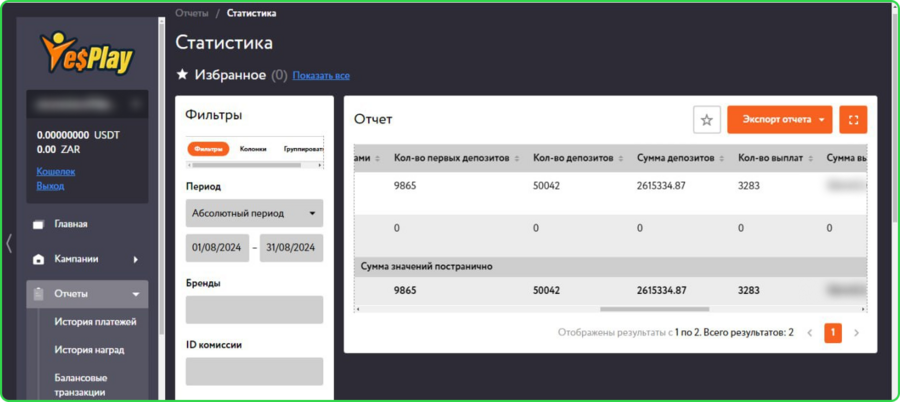The width and height of the screenshot is (900, 402).
Task: Select page 1 in pagination
Action: pos(833,333)
